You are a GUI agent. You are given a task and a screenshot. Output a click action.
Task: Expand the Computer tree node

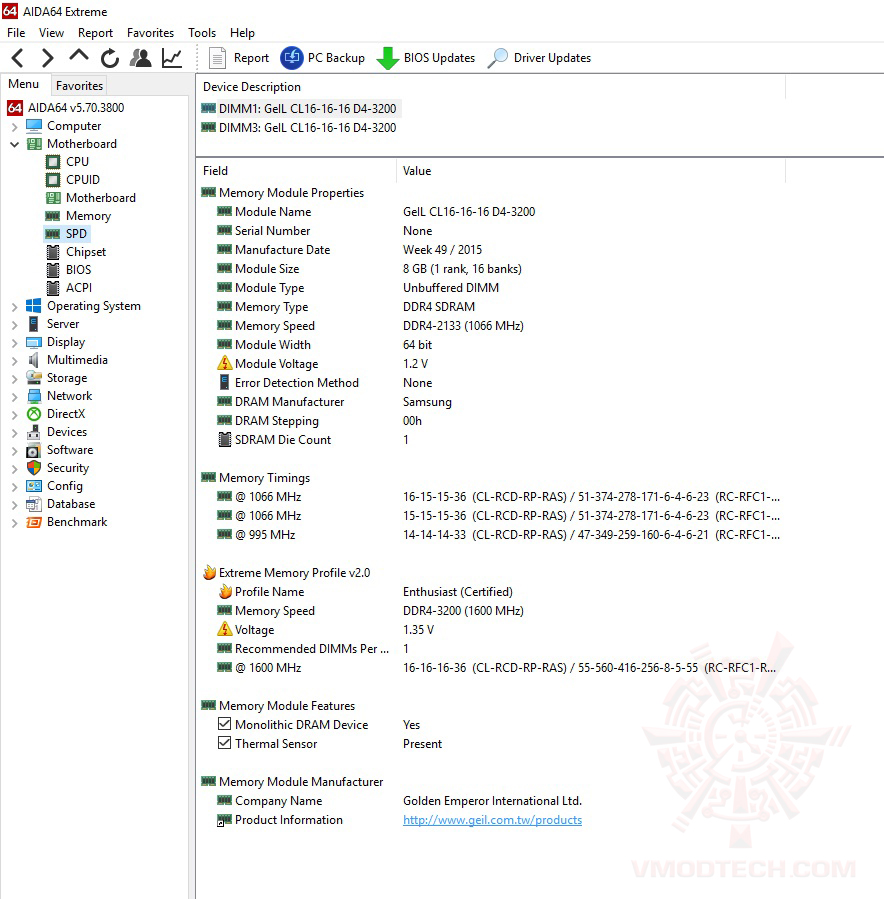coord(15,126)
